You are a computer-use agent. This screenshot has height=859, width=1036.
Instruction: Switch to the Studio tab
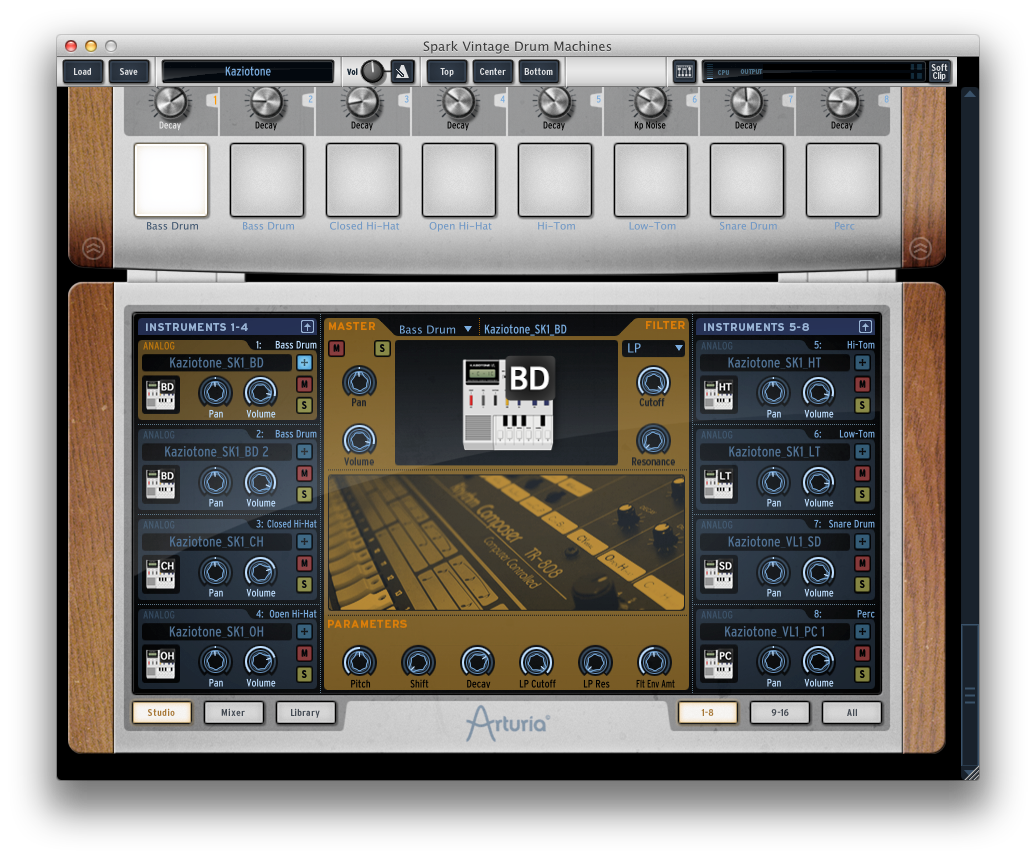click(161, 712)
